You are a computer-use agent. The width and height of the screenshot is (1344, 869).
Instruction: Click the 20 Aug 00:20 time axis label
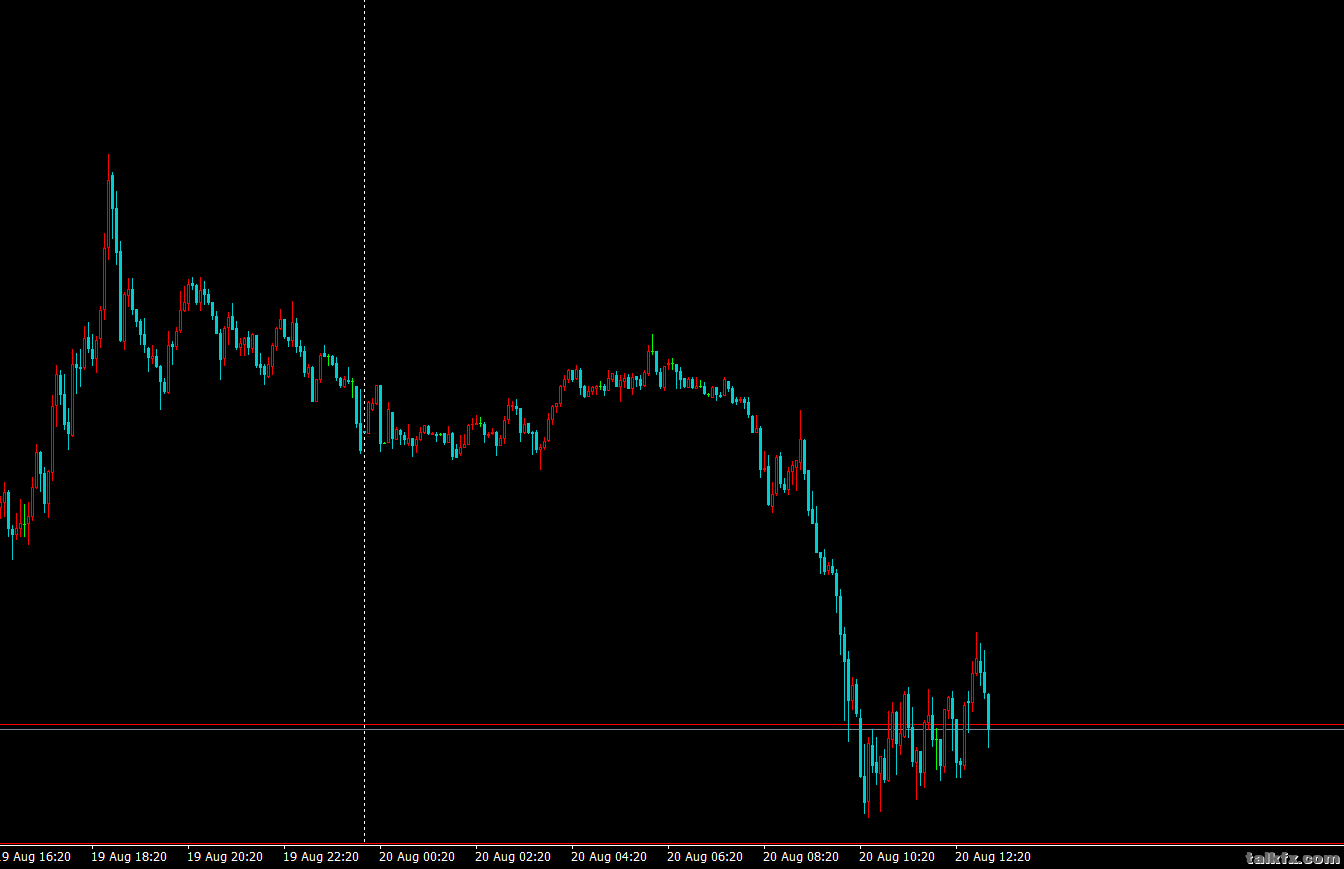pyautogui.click(x=417, y=857)
